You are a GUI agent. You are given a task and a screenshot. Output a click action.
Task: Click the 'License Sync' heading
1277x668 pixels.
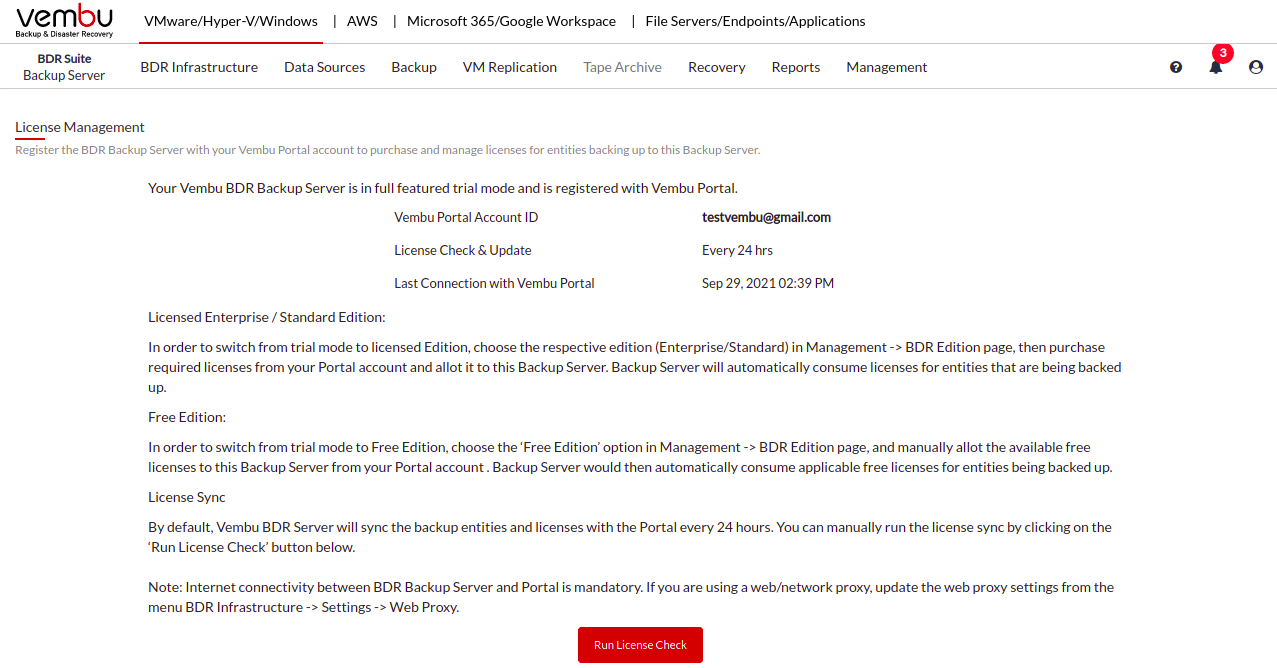click(x=187, y=497)
